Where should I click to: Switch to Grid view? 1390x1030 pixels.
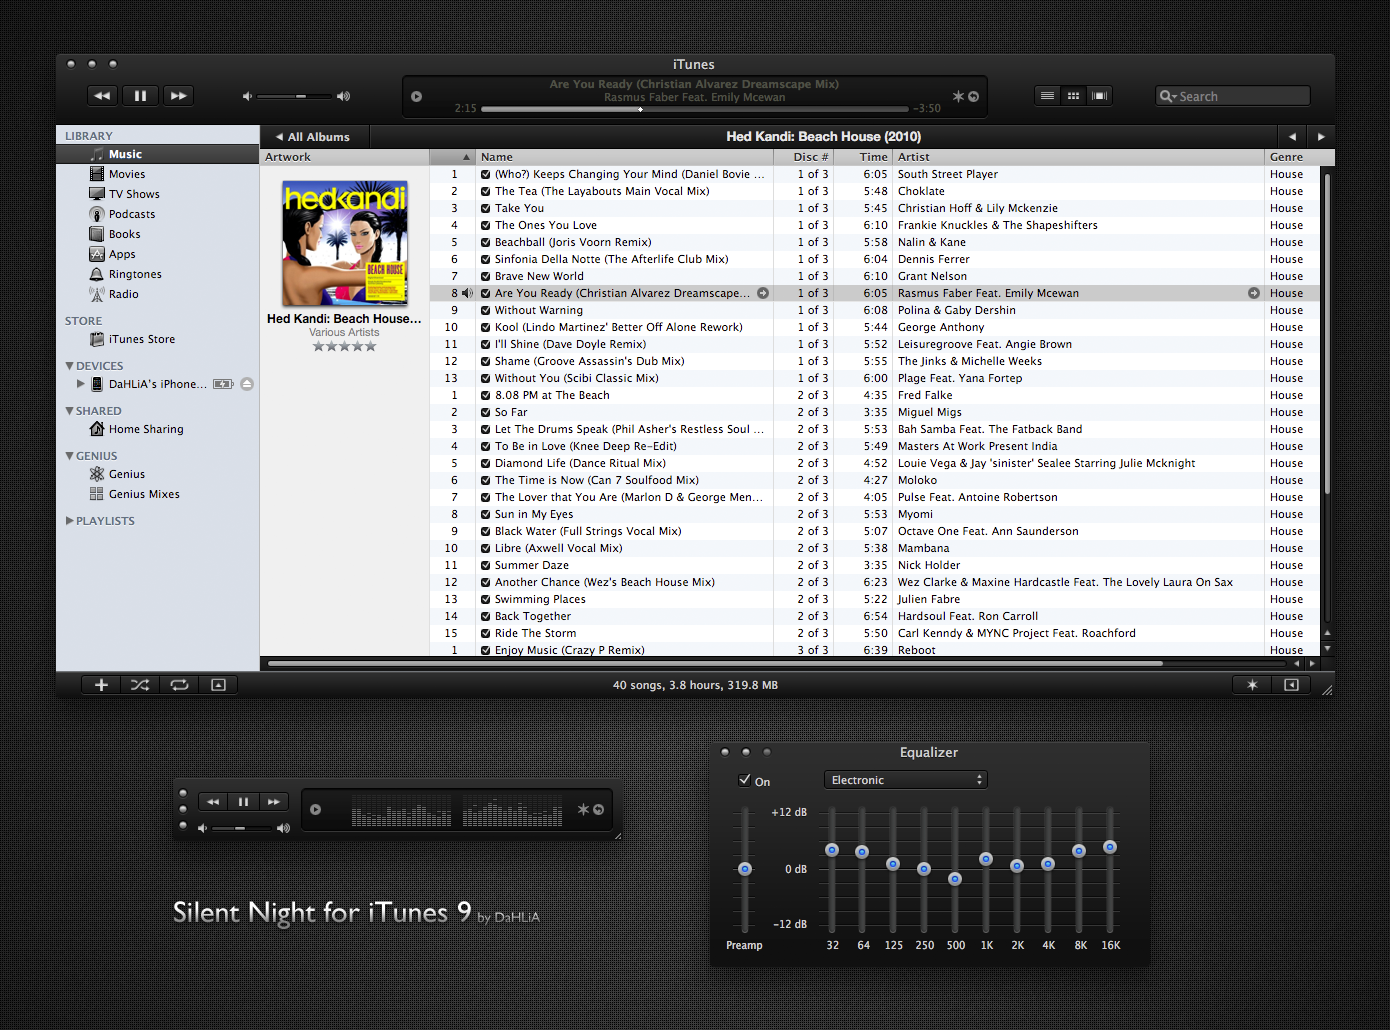pos(1073,95)
